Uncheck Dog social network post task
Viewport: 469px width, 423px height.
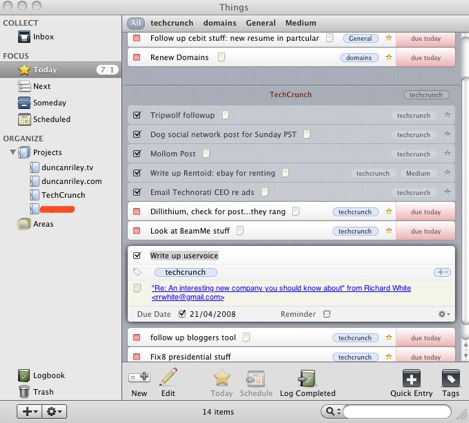click(137, 134)
